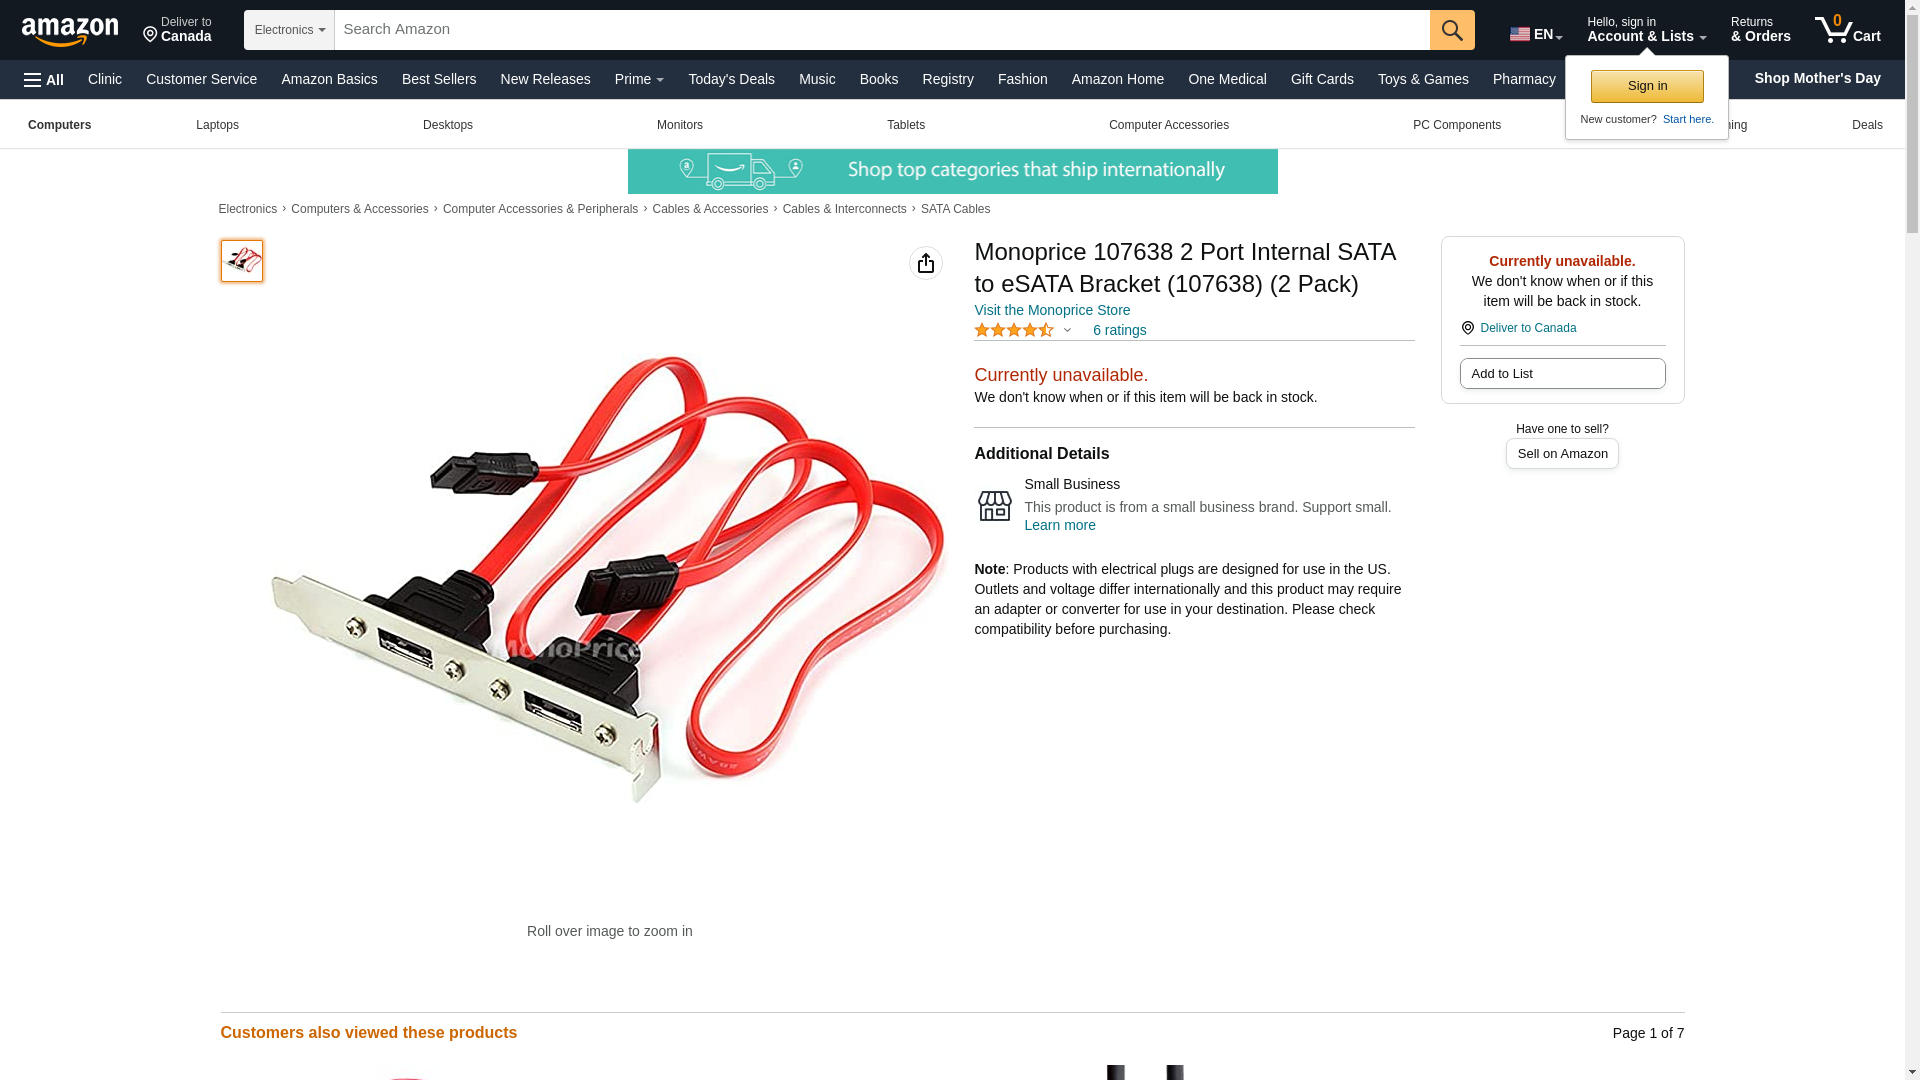Viewport: 1920px width, 1080px height.
Task: Click Visit the Monoprice Store link
Action: 1052,310
